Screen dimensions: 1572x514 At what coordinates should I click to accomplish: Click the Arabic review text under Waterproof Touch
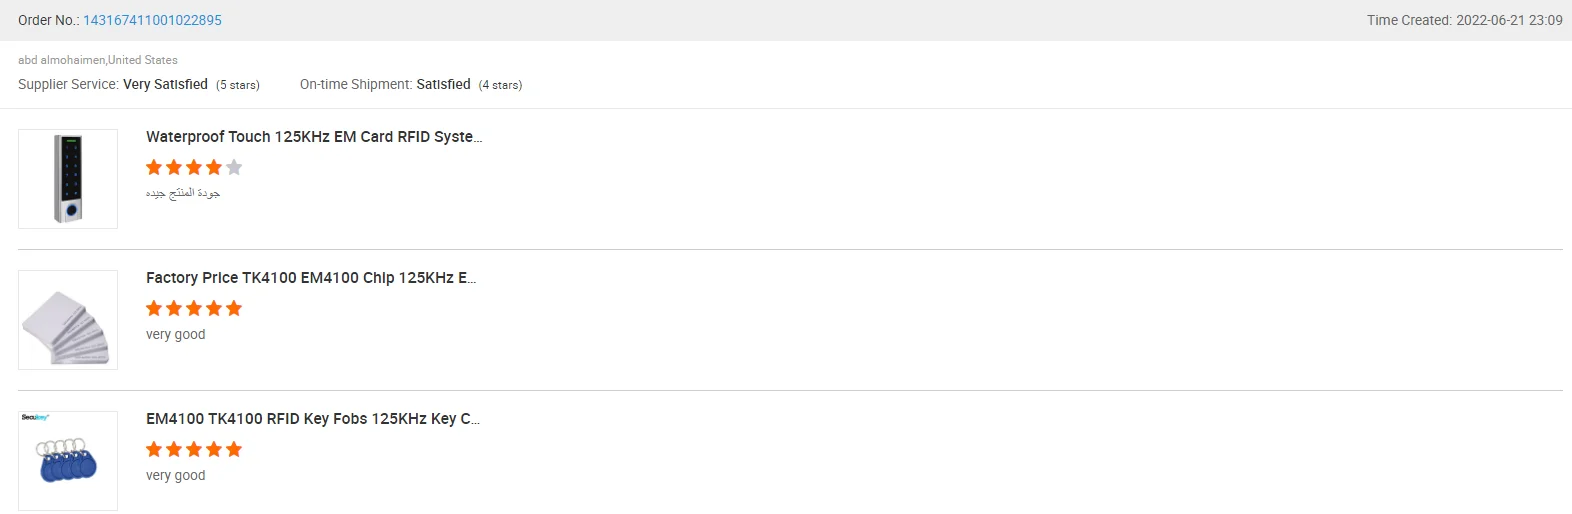tap(183, 193)
